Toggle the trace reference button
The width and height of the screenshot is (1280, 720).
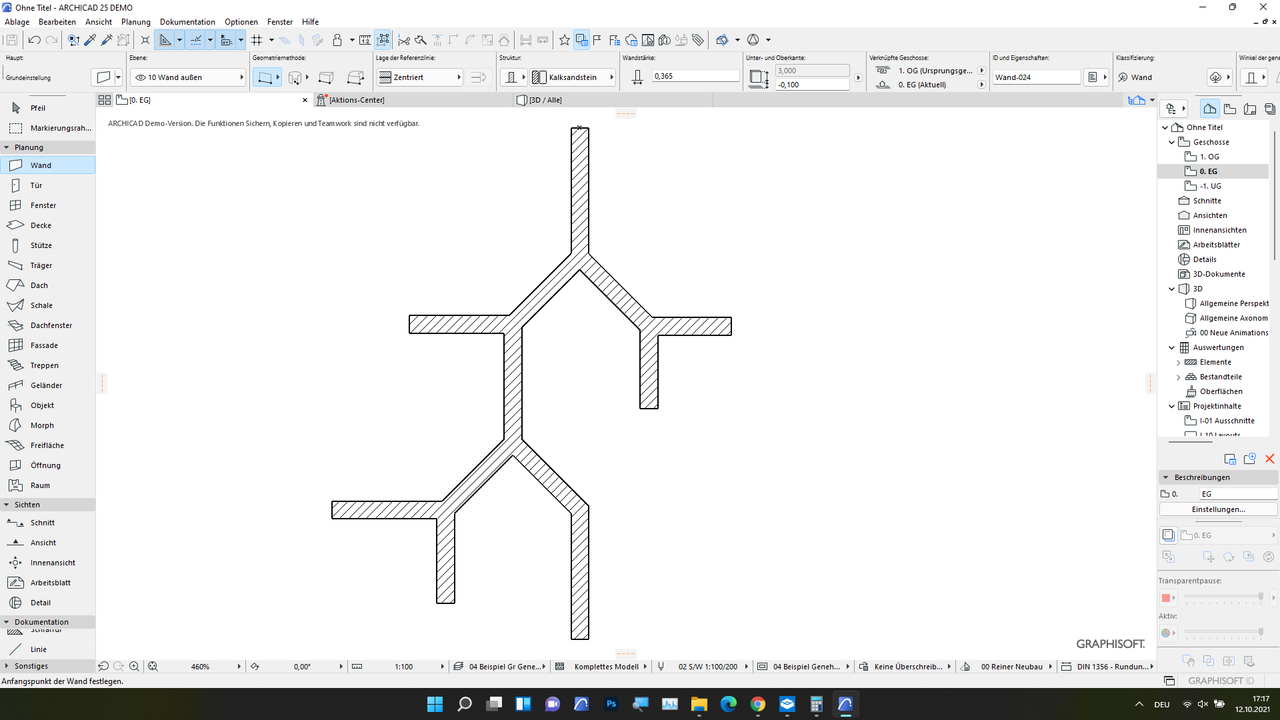point(582,40)
